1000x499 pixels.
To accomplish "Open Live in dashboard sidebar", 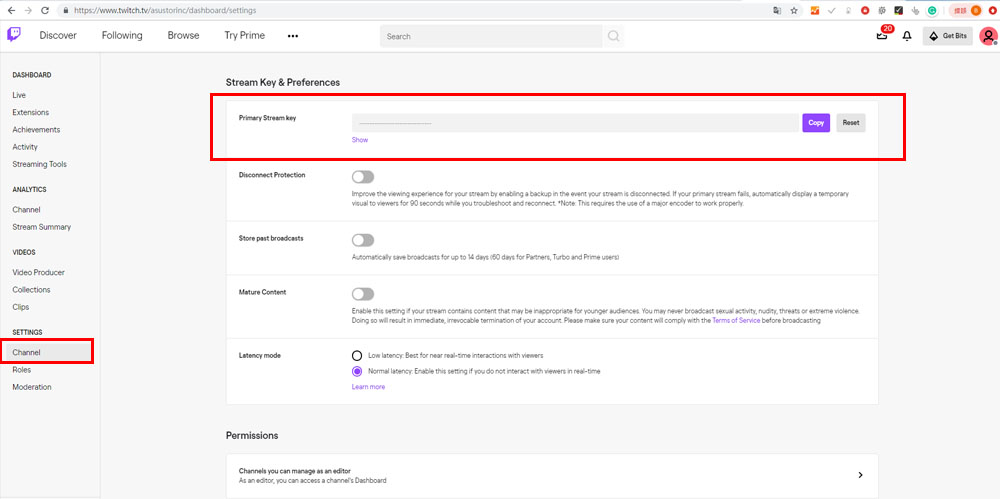I will (x=19, y=95).
